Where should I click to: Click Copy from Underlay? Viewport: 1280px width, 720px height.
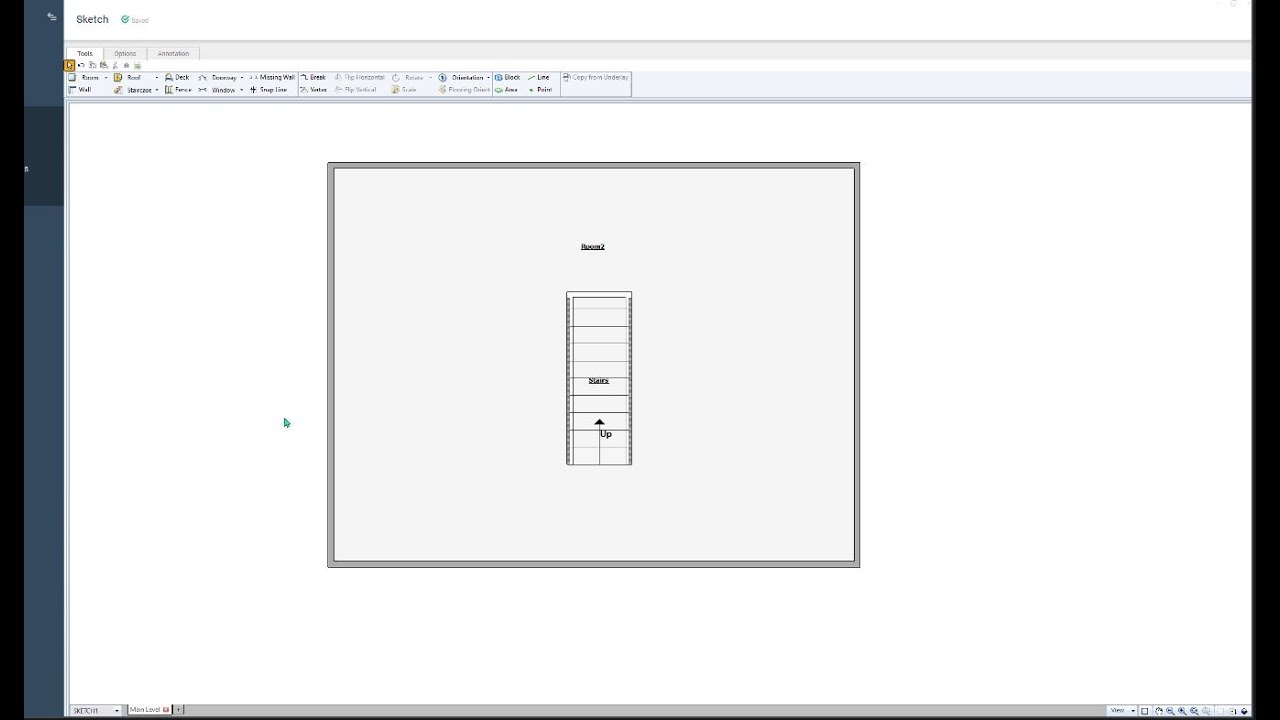pos(596,77)
